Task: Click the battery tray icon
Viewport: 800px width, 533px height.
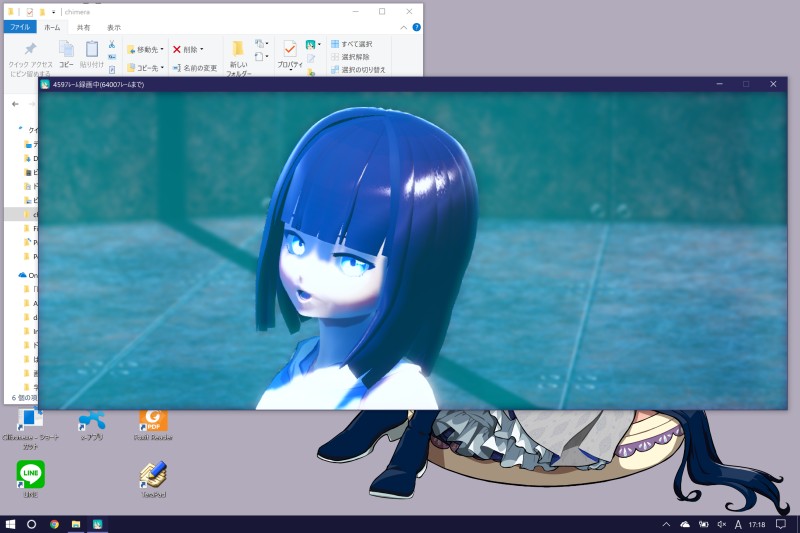Action: [x=704, y=524]
